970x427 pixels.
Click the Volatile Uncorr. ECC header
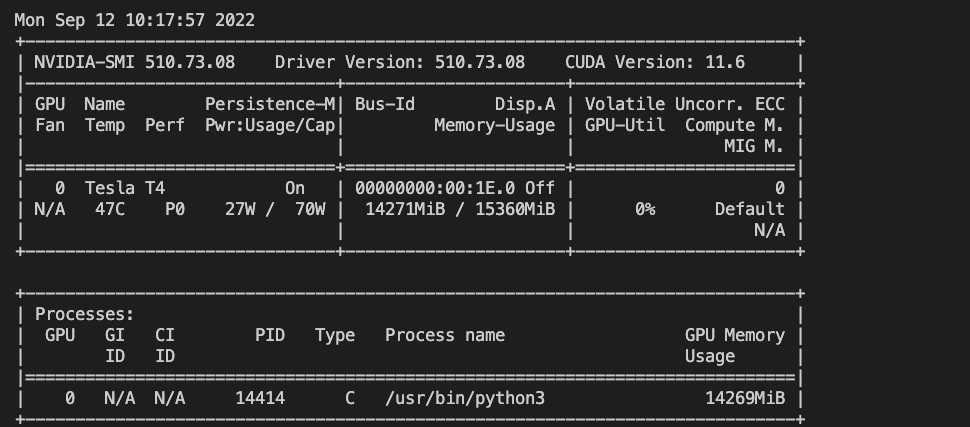click(x=685, y=105)
